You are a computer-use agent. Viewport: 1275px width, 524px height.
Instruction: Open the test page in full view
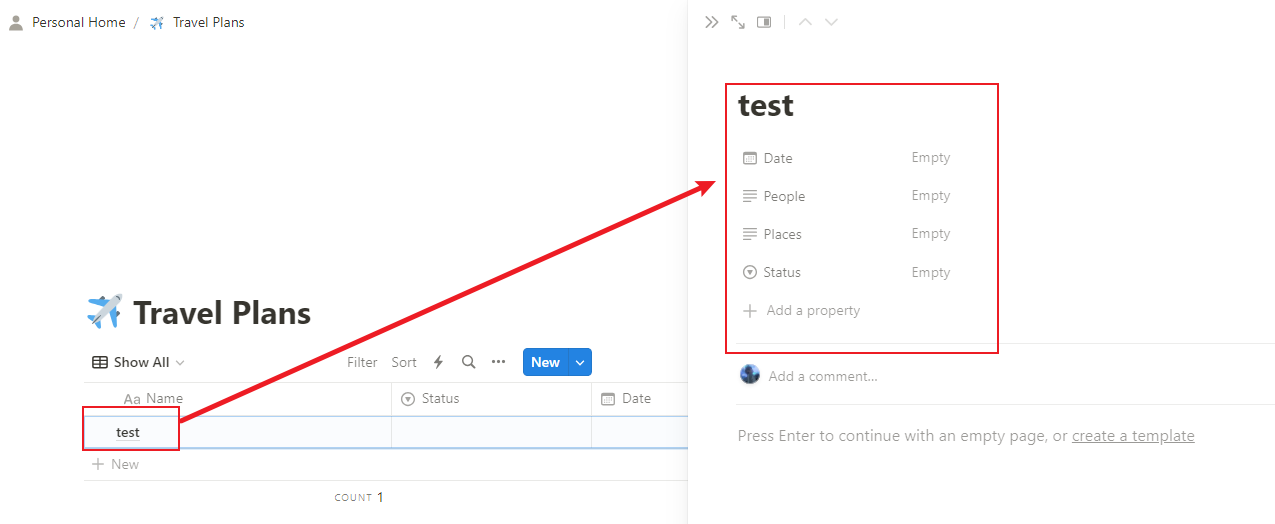[738, 22]
